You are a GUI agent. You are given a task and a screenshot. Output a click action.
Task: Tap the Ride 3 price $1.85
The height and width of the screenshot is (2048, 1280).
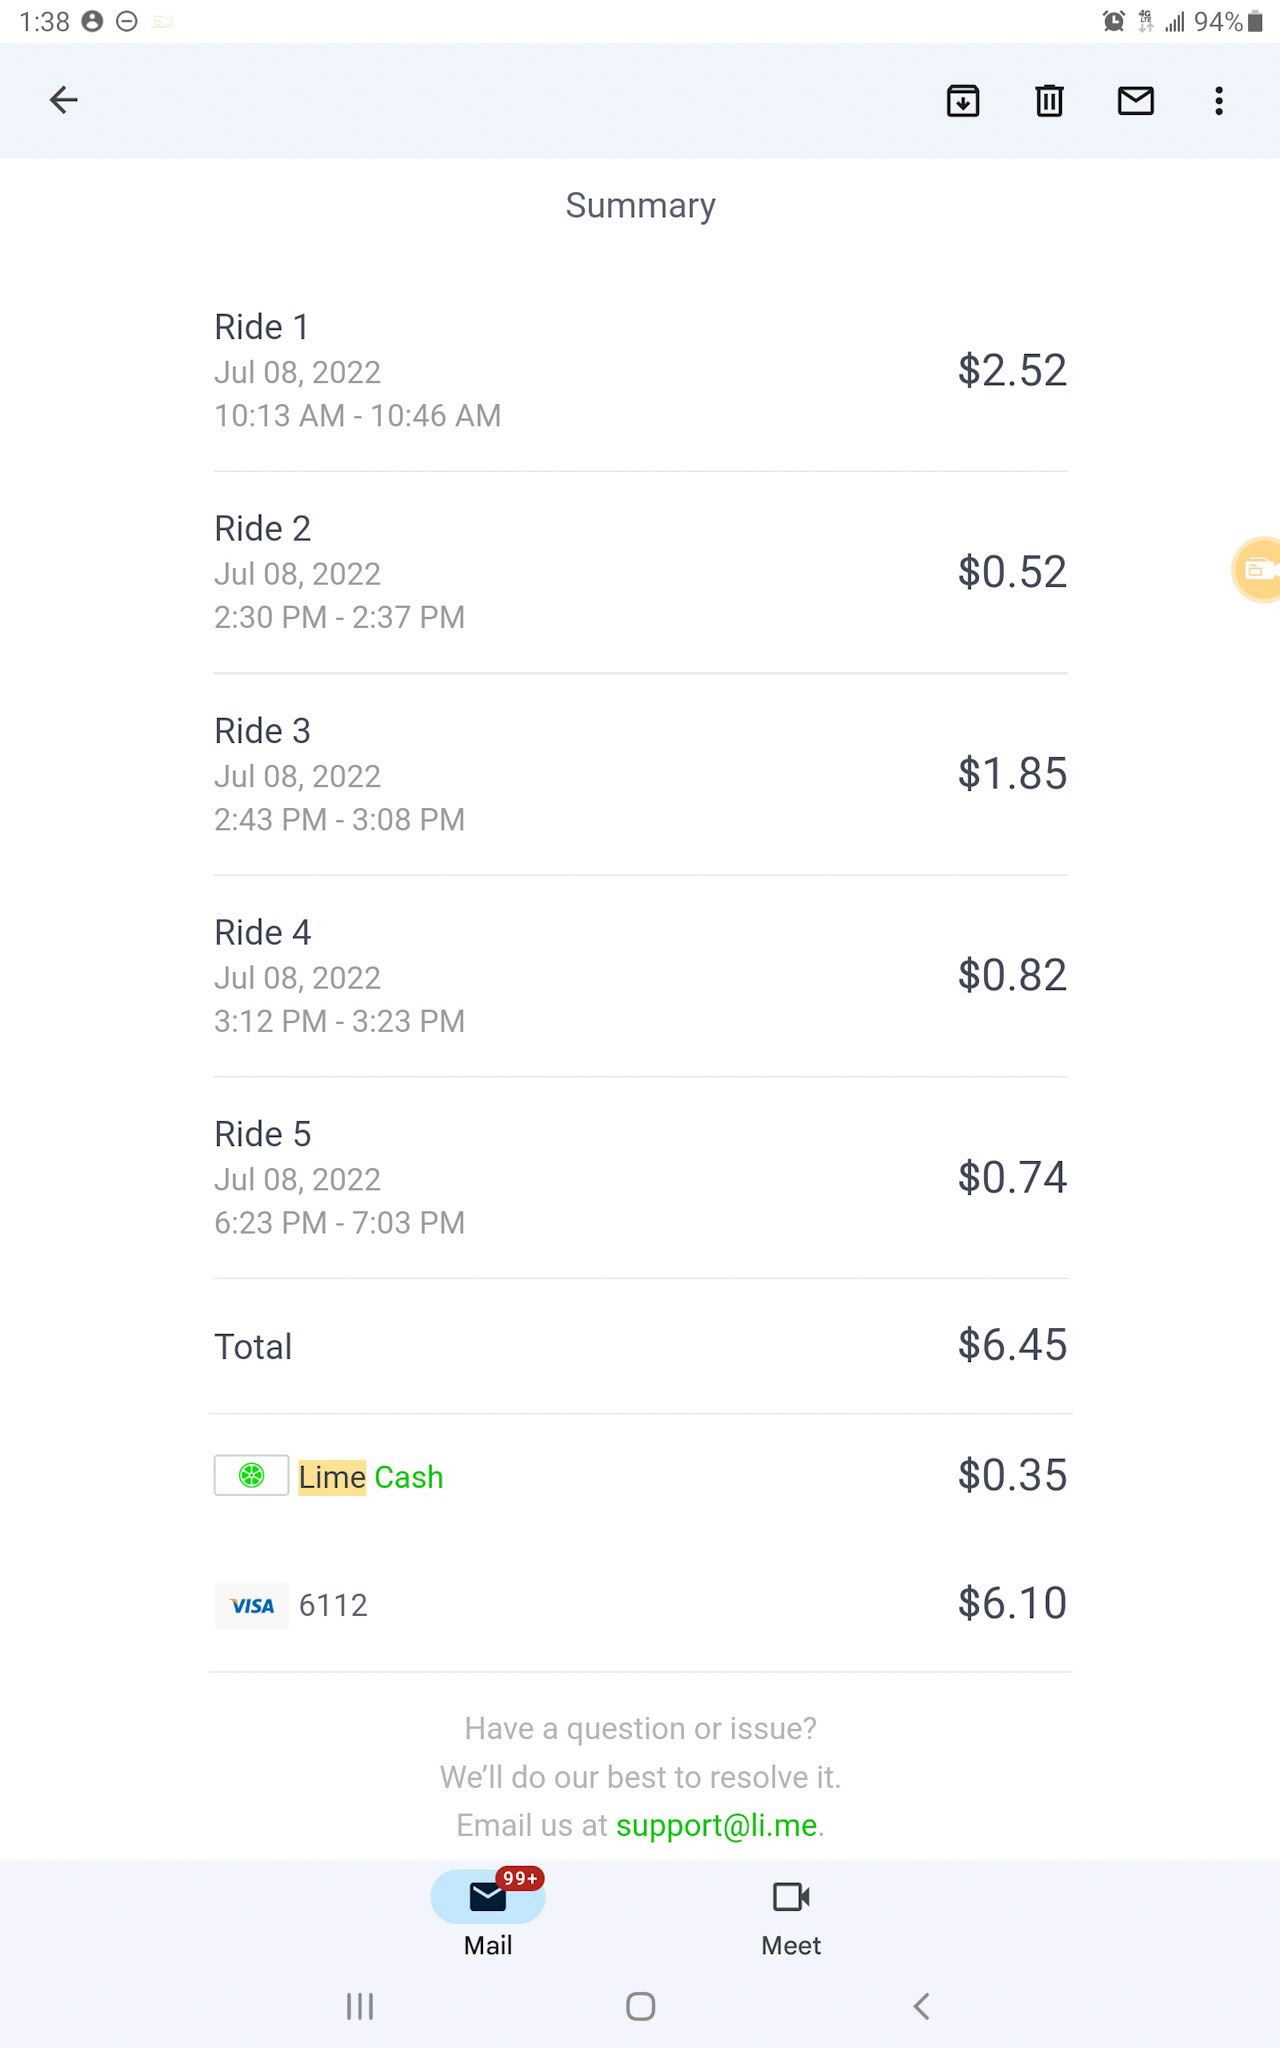click(x=1012, y=774)
